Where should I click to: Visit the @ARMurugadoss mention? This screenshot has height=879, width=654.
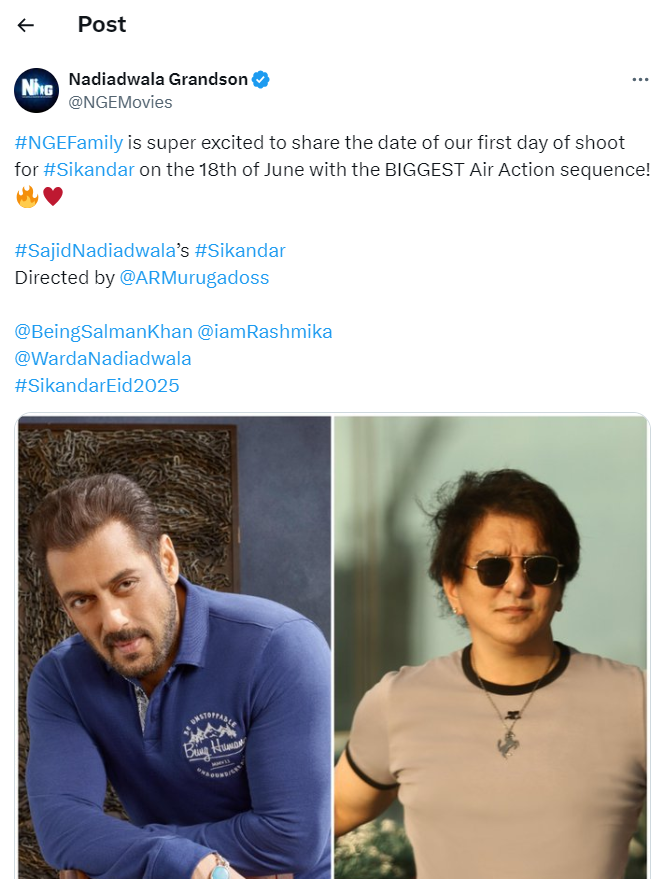[x=194, y=278]
